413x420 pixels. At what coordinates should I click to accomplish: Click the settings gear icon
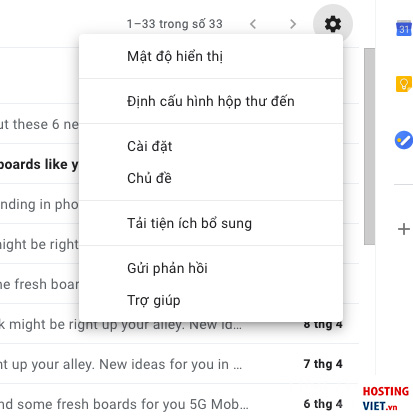tap(333, 24)
